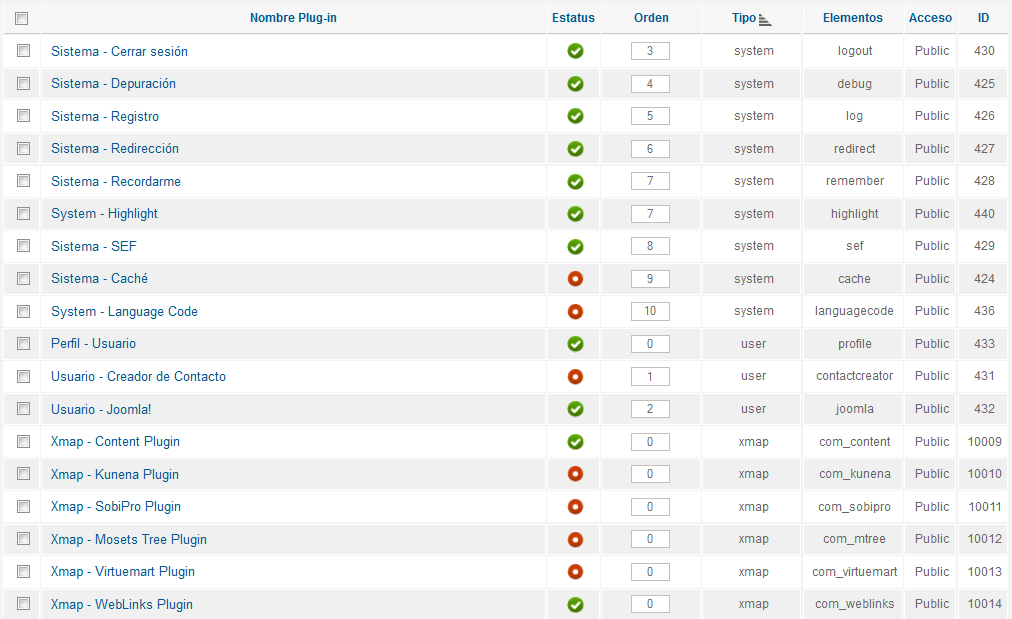Click order field showing 3 for logout

[650, 51]
